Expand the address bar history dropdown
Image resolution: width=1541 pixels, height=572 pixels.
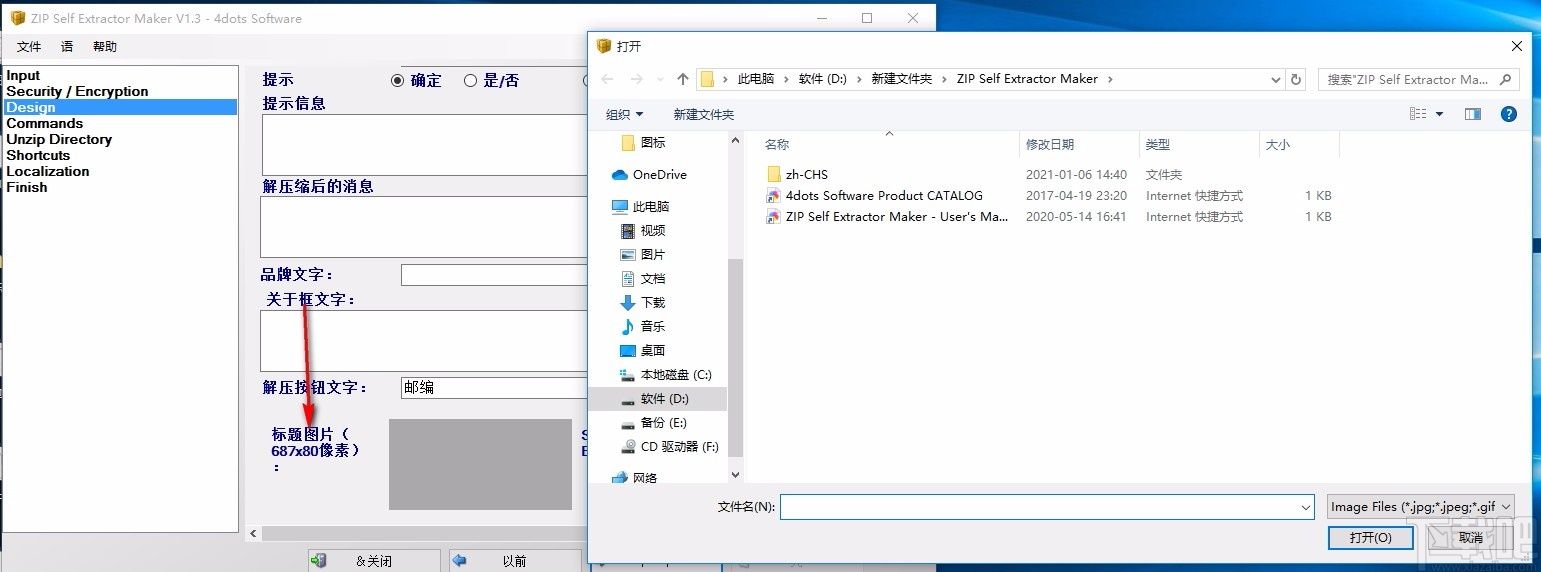(x=1276, y=80)
